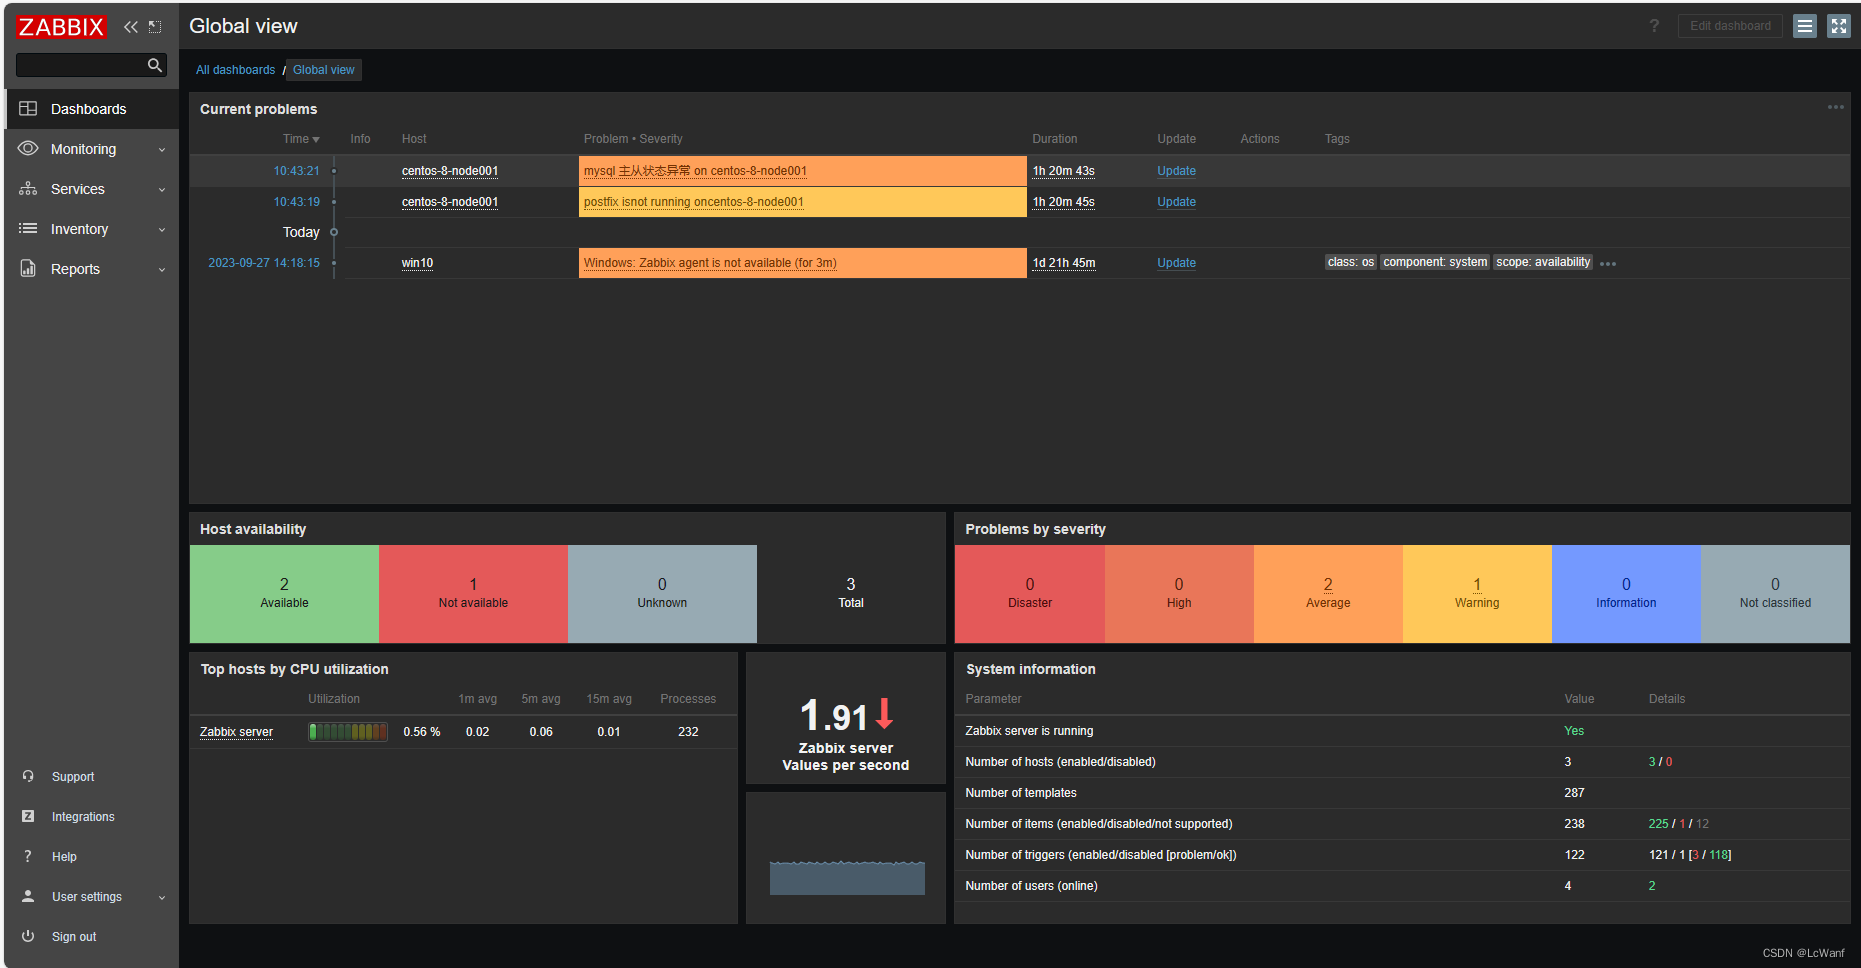Expand the Services menu chevron
The width and height of the screenshot is (1861, 968).
(162, 190)
